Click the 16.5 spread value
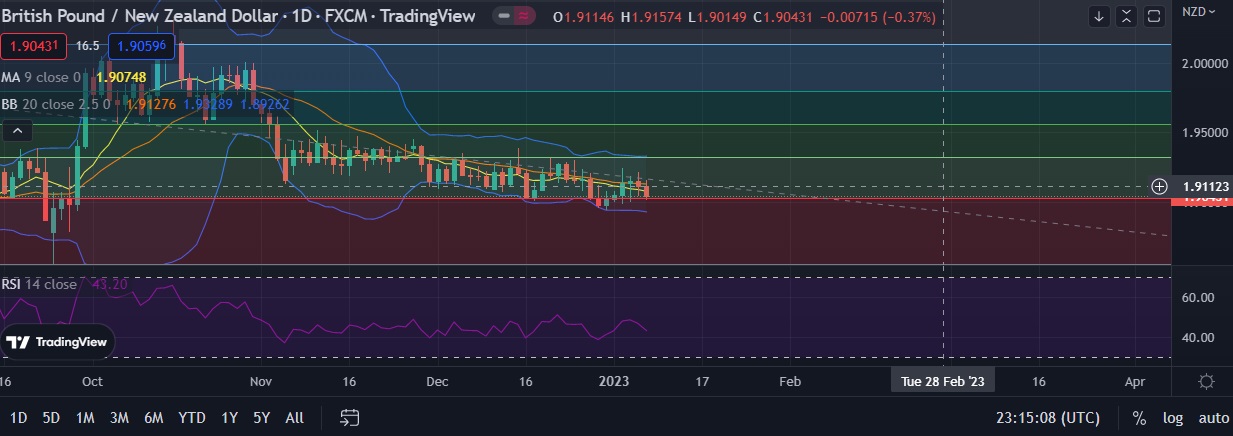 click(88, 46)
